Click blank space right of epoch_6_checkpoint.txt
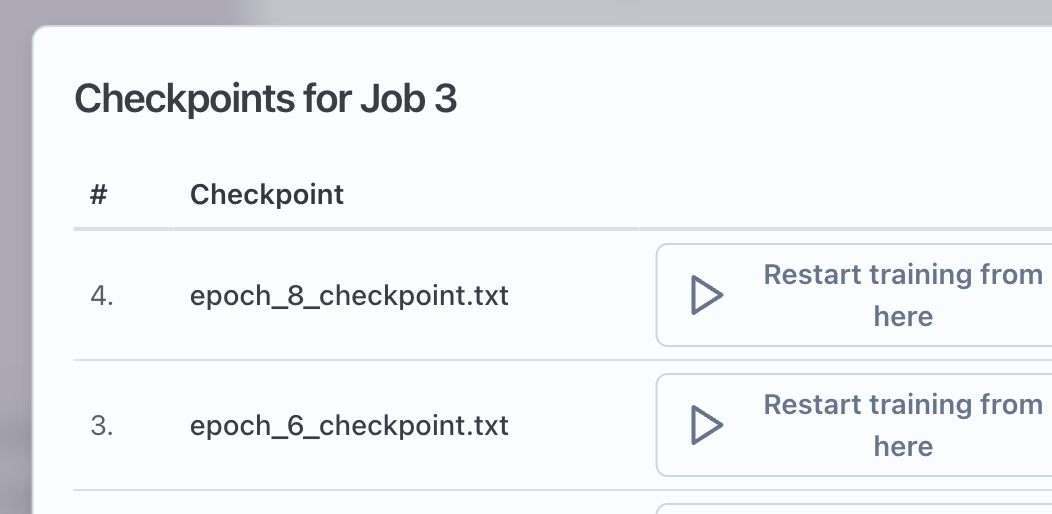This screenshot has width=1052, height=514. [580, 426]
